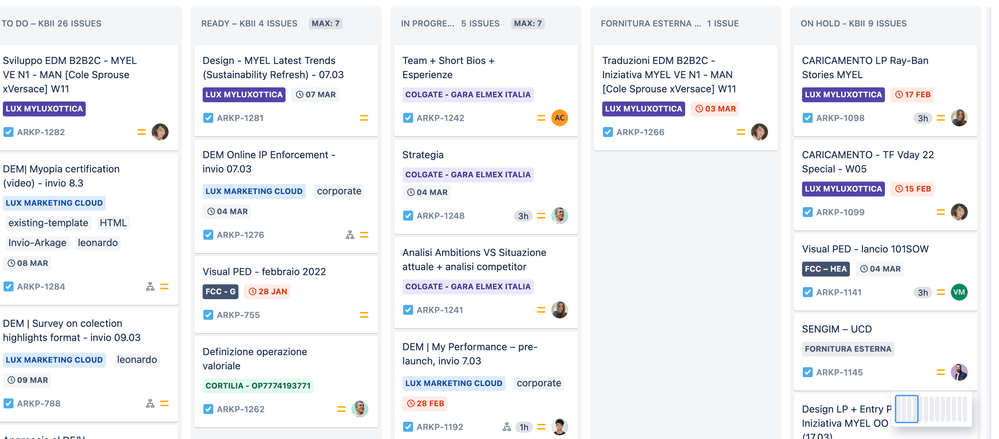Click 'Definizione operazione valoriale' card title
Viewport: 999px width, 439px height.
click(x=255, y=359)
